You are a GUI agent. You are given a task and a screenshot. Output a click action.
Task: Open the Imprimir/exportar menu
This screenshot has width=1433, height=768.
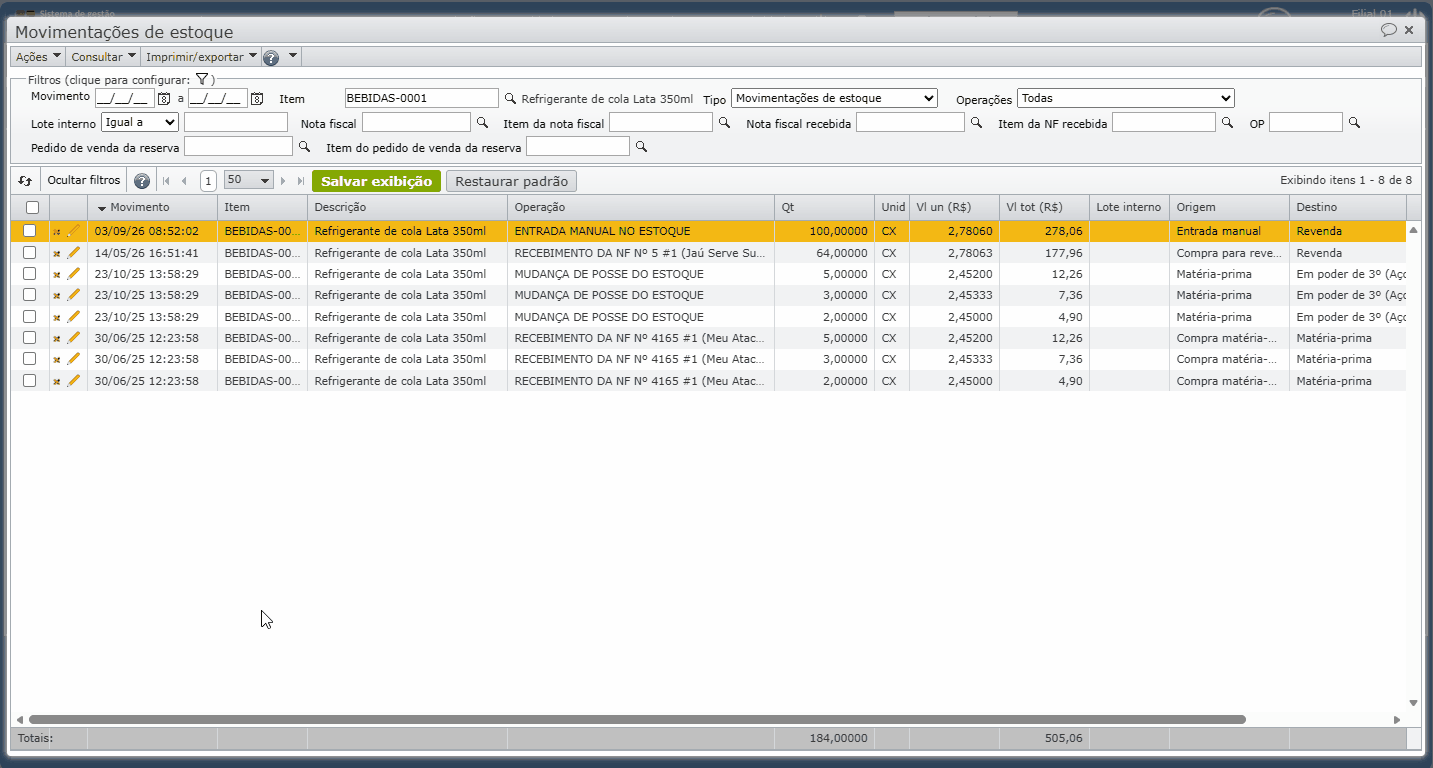(x=202, y=57)
